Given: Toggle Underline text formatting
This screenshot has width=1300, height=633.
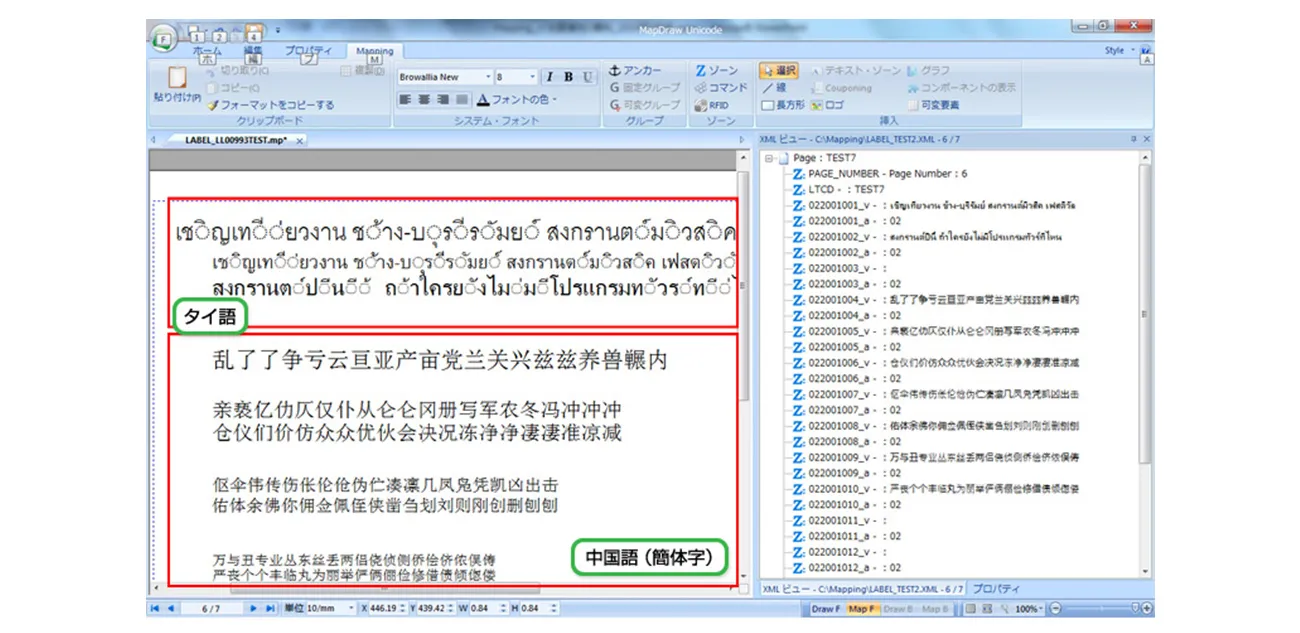Looking at the screenshot, I should 587,77.
